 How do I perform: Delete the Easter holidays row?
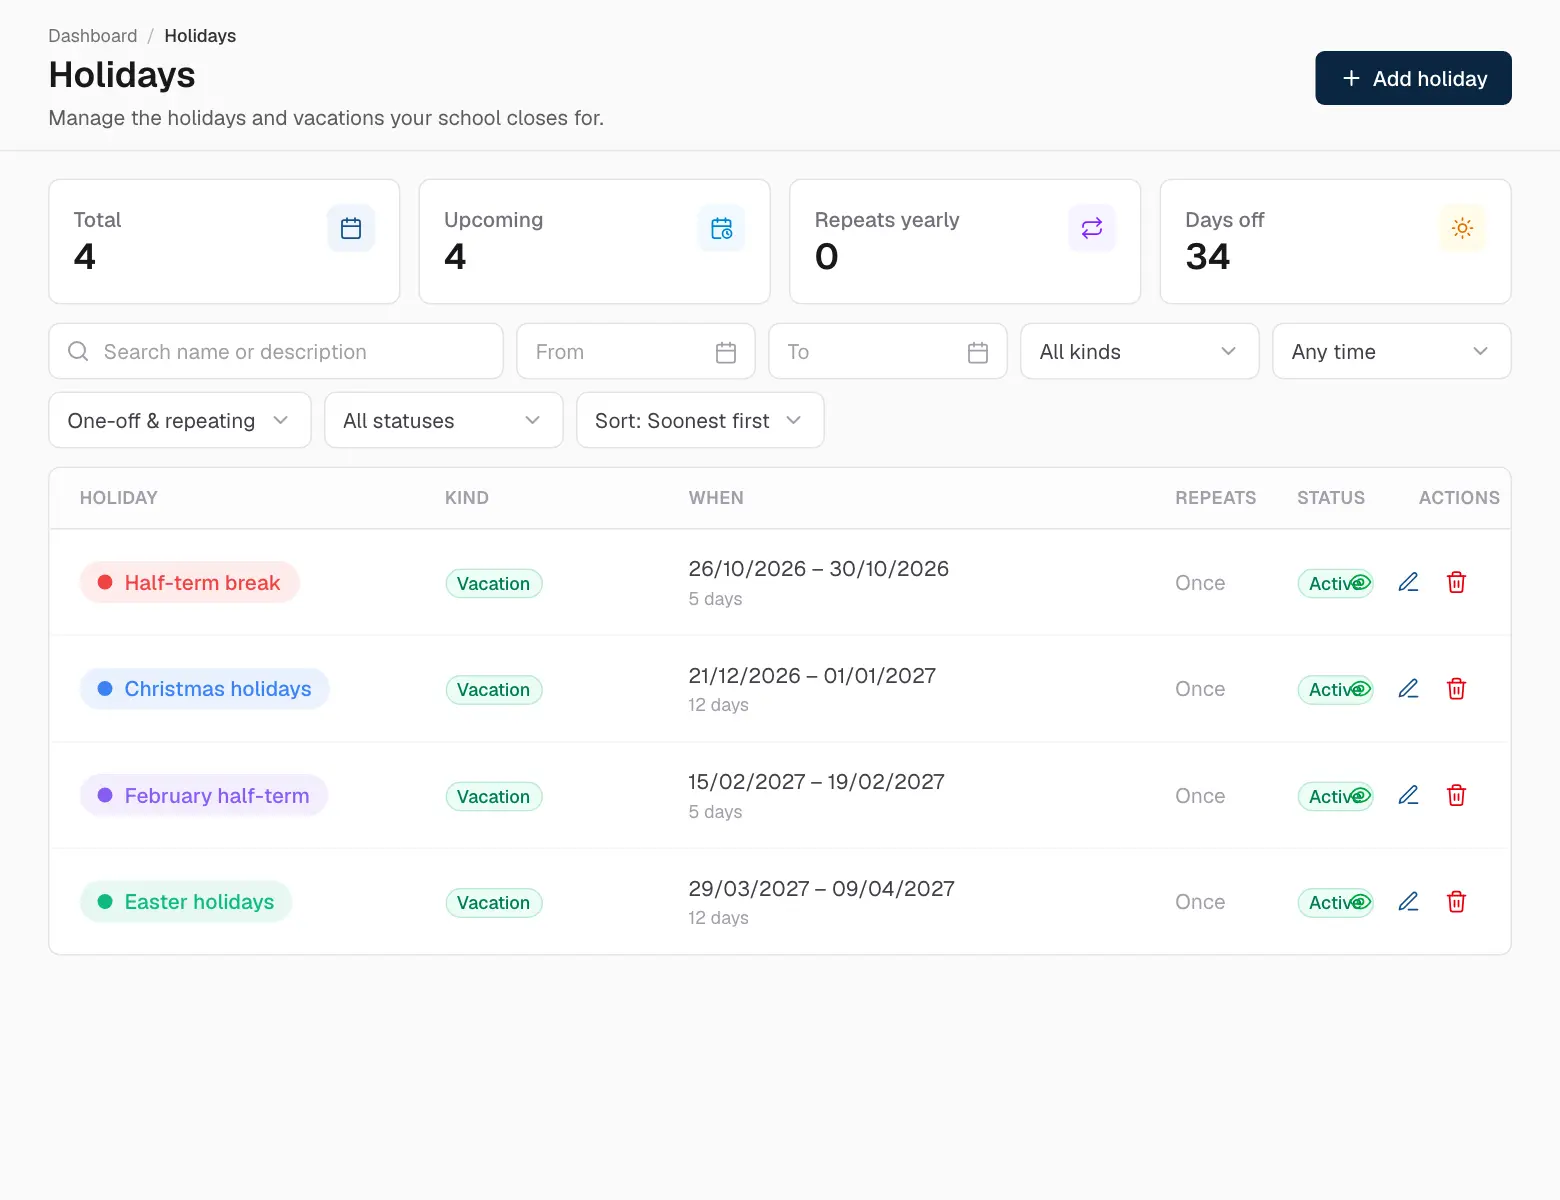click(1456, 902)
